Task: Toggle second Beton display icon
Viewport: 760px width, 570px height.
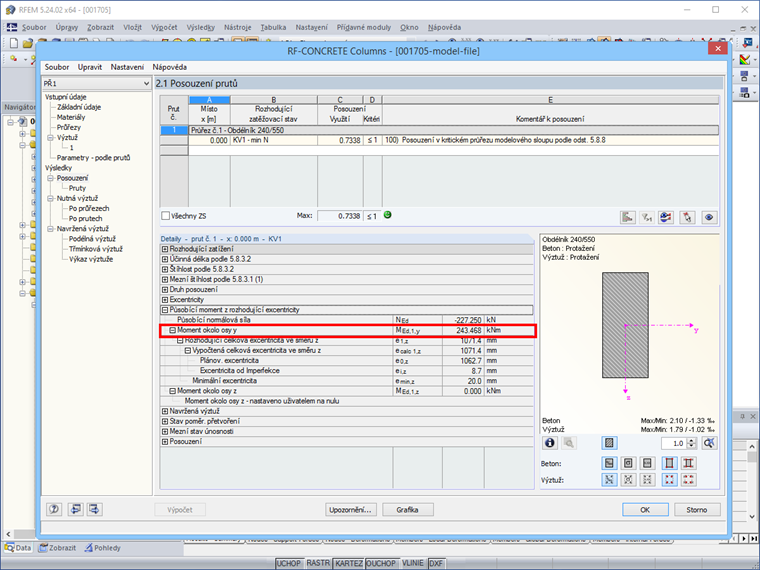Action: pyautogui.click(x=628, y=463)
